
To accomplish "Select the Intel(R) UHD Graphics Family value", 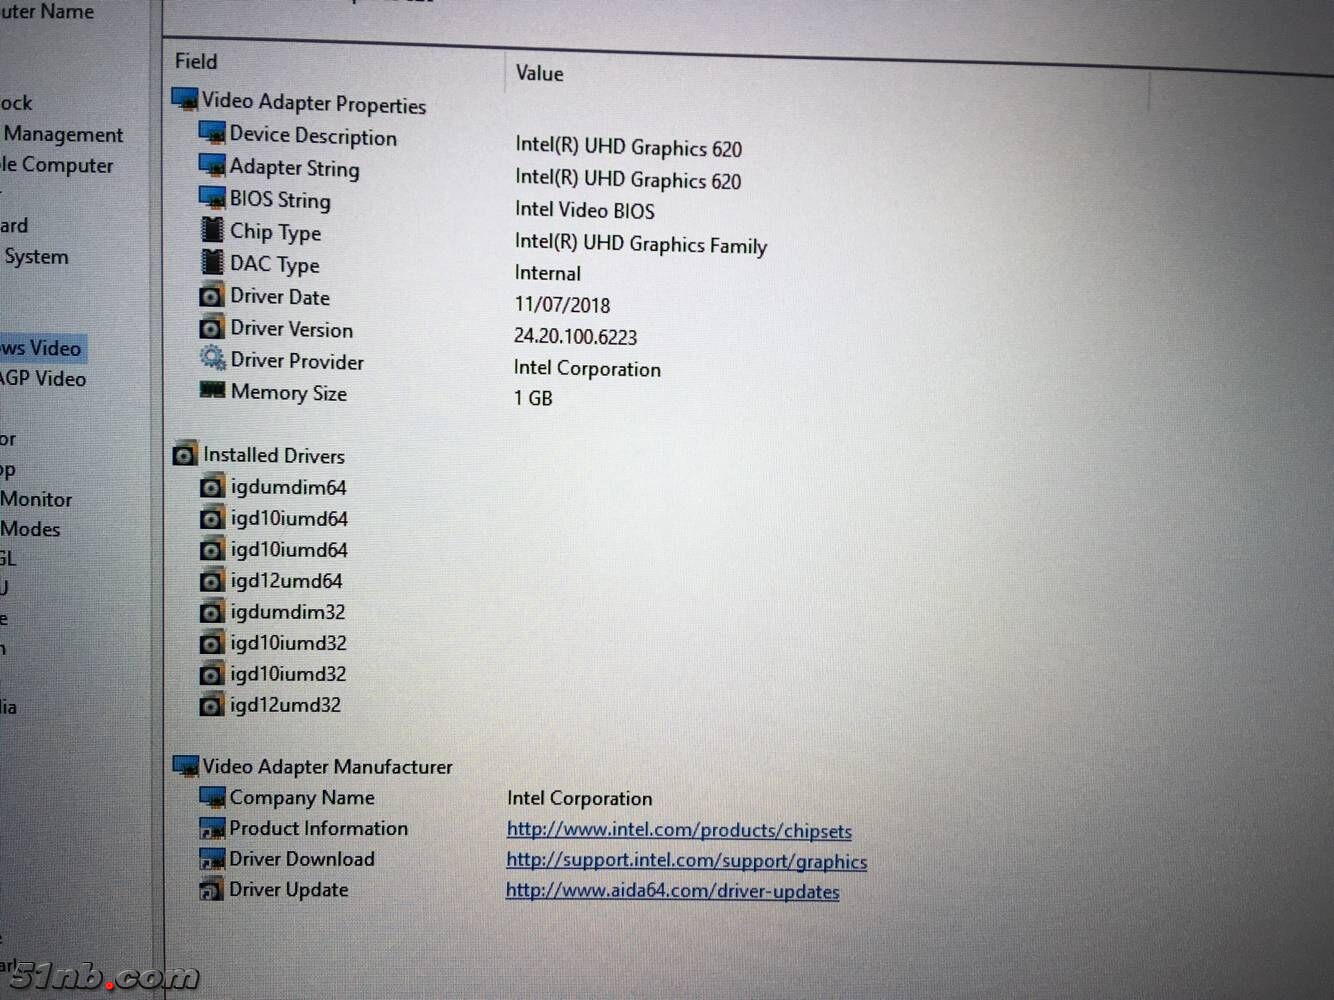I will tap(641, 244).
